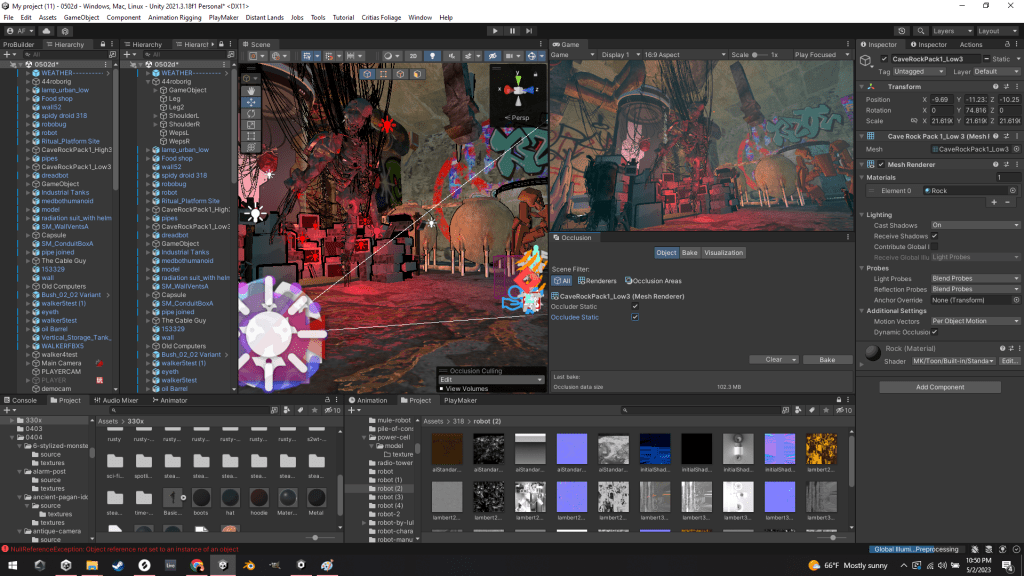
Task: Select the Move tool in Scene overlay
Action: (250, 102)
